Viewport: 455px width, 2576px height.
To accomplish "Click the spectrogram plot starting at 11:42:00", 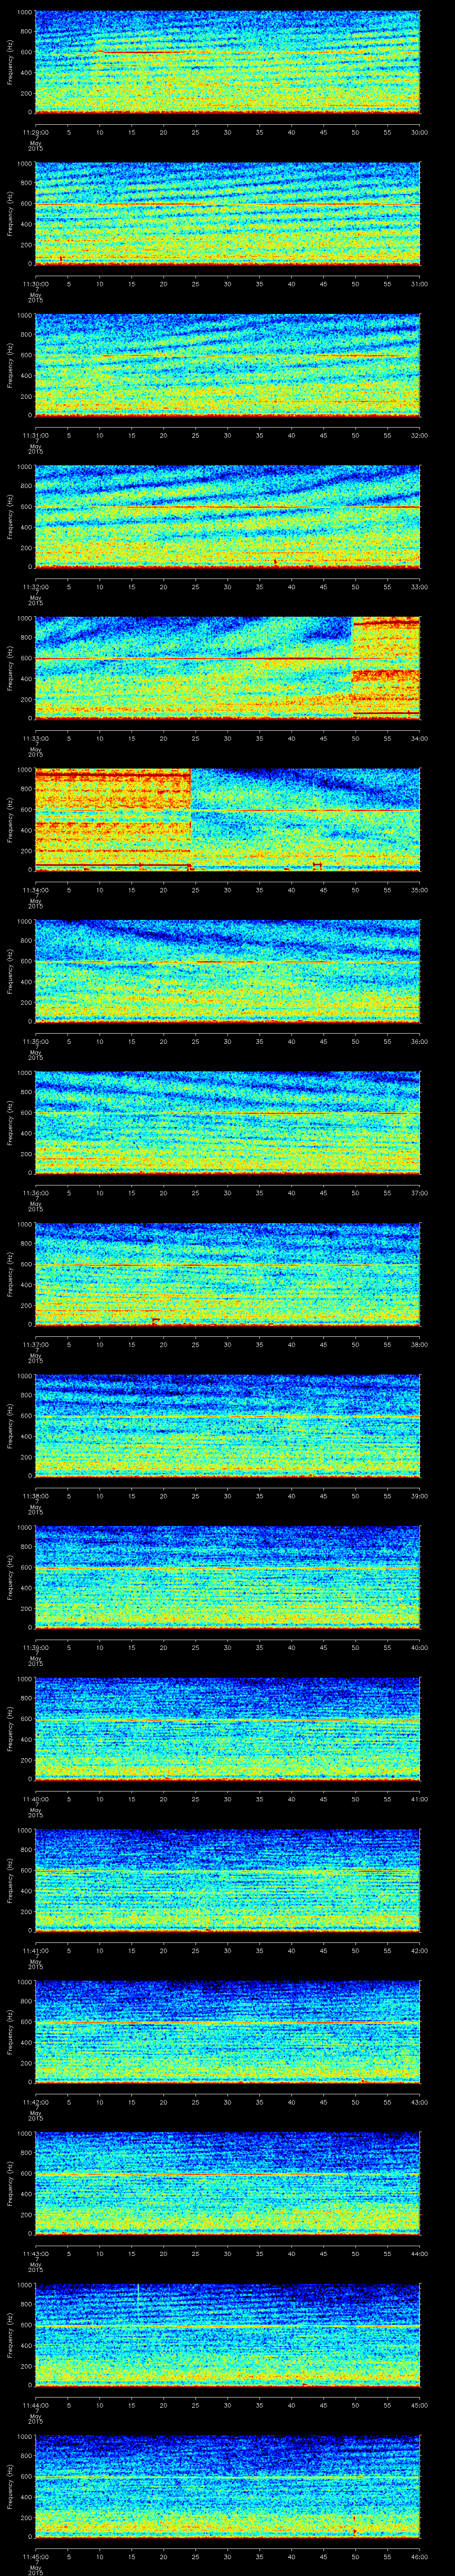I will click(227, 2032).
